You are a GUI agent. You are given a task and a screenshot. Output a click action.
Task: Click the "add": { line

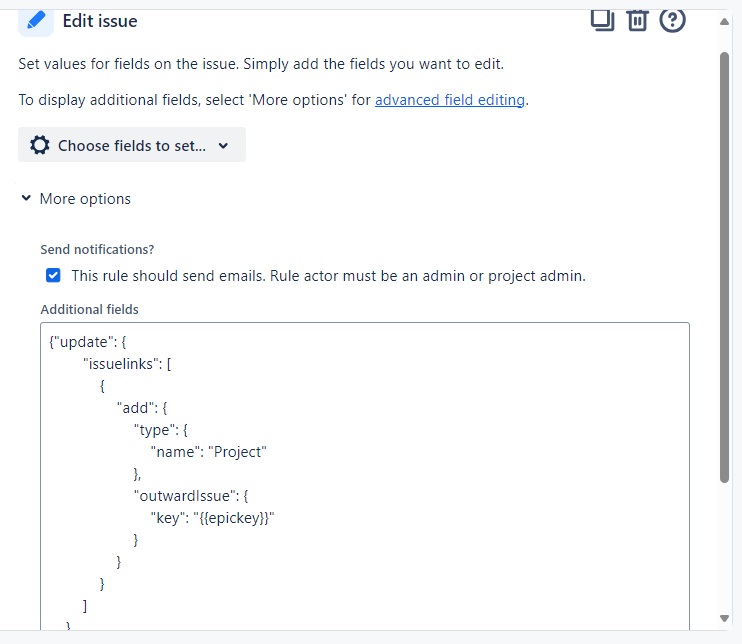coord(142,408)
